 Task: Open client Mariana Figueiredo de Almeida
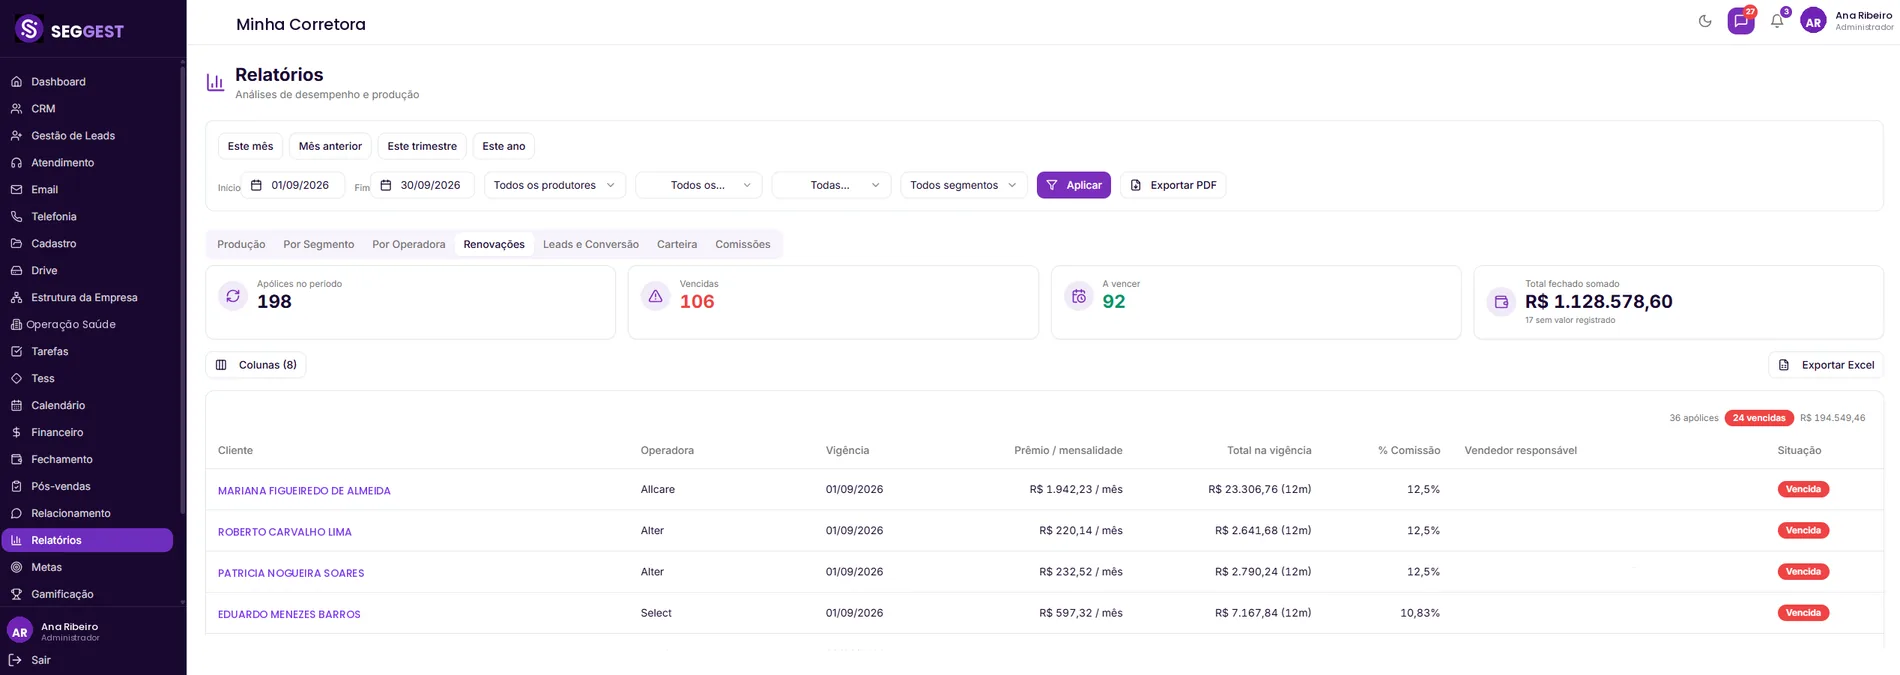(304, 491)
